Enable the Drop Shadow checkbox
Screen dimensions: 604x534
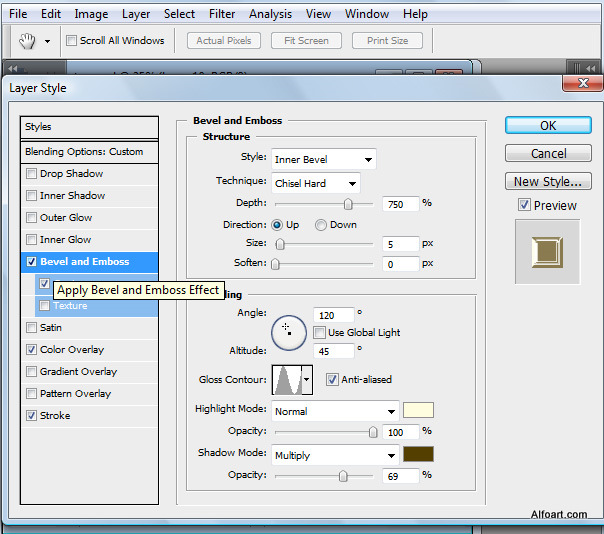point(32,174)
